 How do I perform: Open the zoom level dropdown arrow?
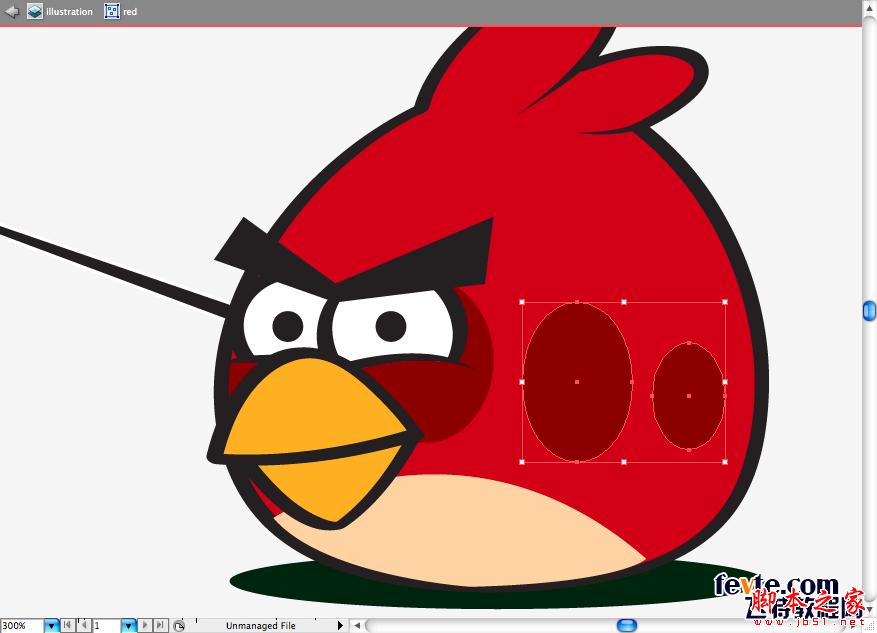[51, 625]
